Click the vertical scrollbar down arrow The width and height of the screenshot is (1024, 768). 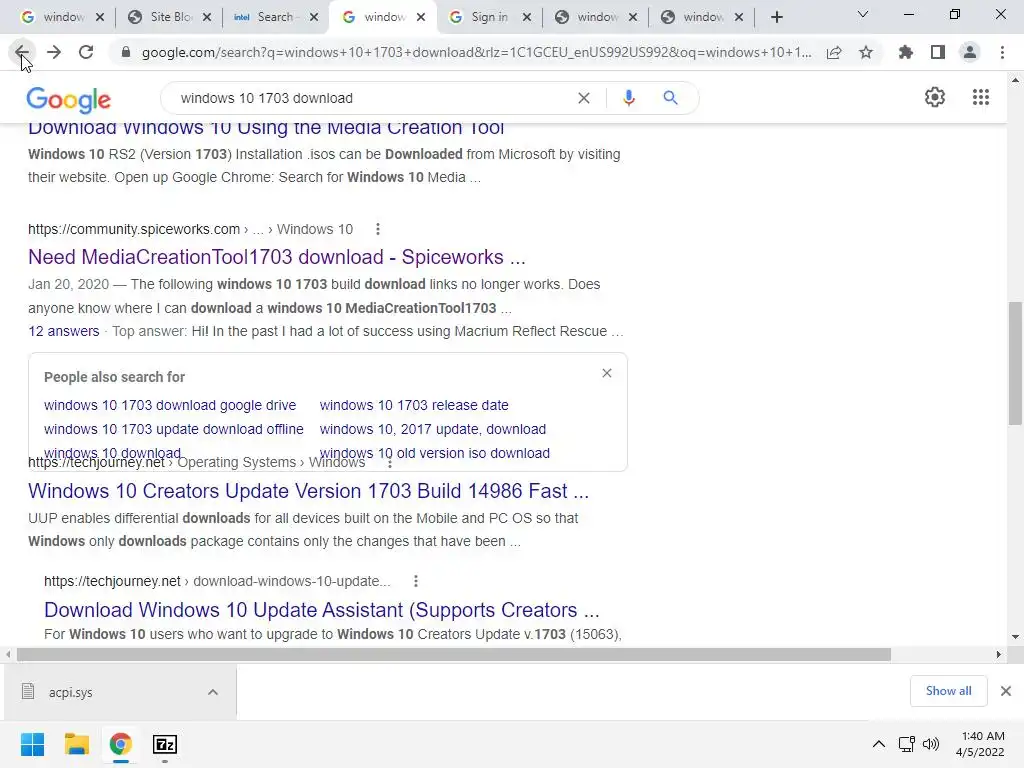[x=1015, y=637]
